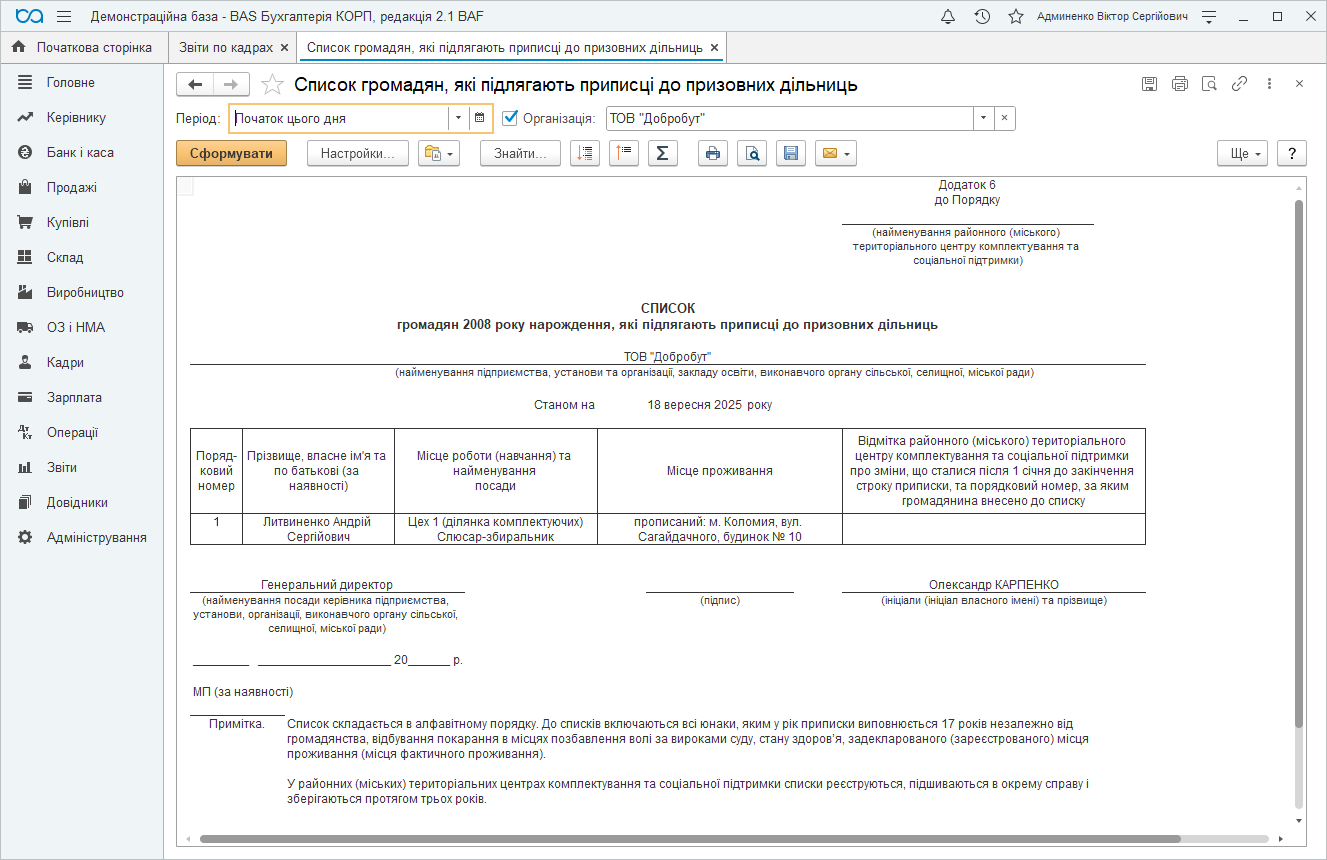Click into the Період input field
Image resolution: width=1327 pixels, height=860 pixels.
point(338,118)
